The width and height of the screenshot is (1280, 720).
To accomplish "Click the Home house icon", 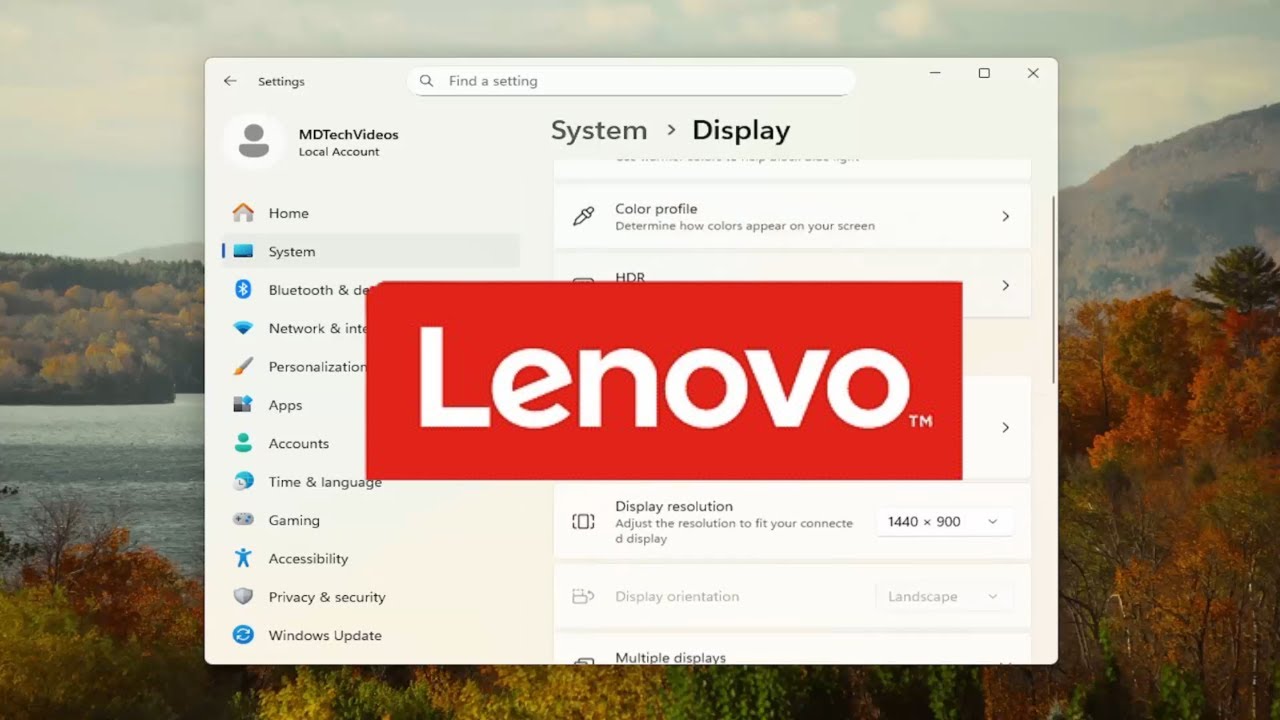I will coord(243,213).
